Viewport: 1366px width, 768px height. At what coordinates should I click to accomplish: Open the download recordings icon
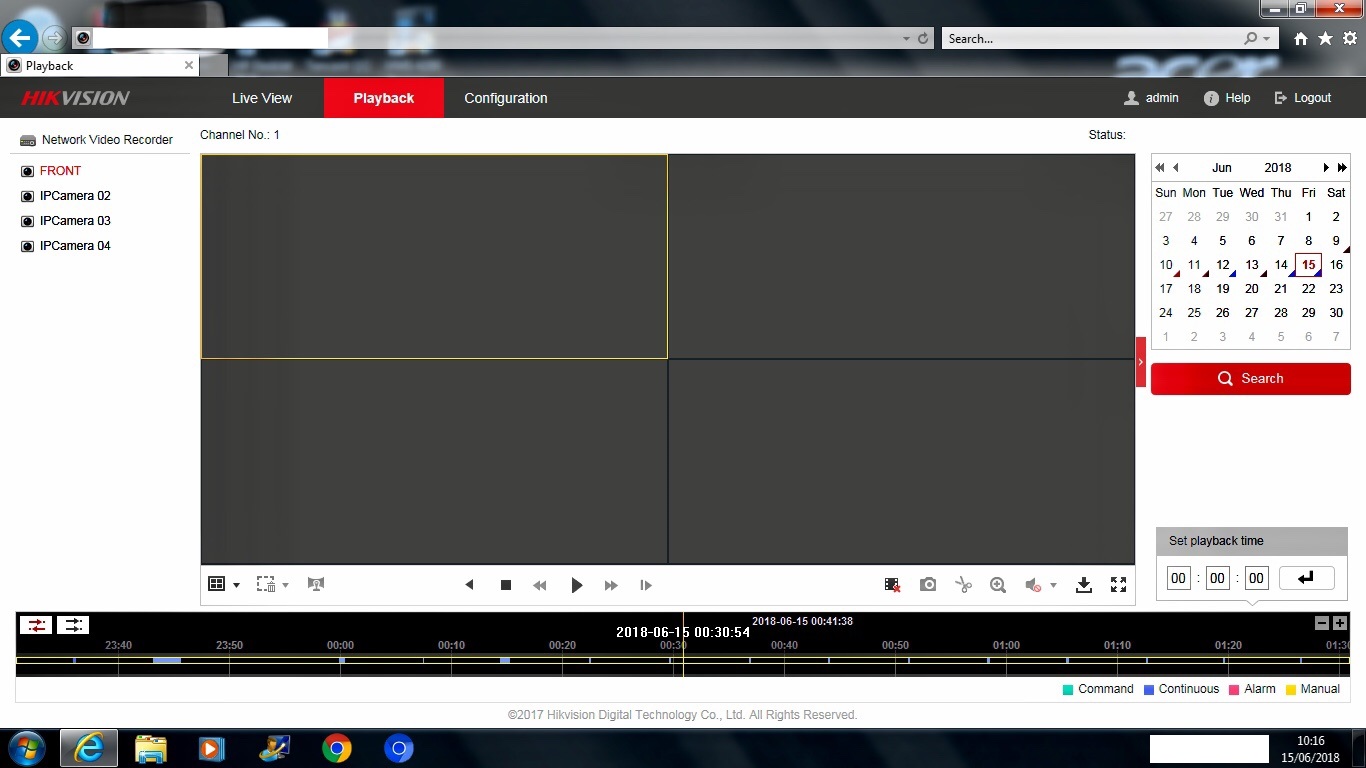1083,585
